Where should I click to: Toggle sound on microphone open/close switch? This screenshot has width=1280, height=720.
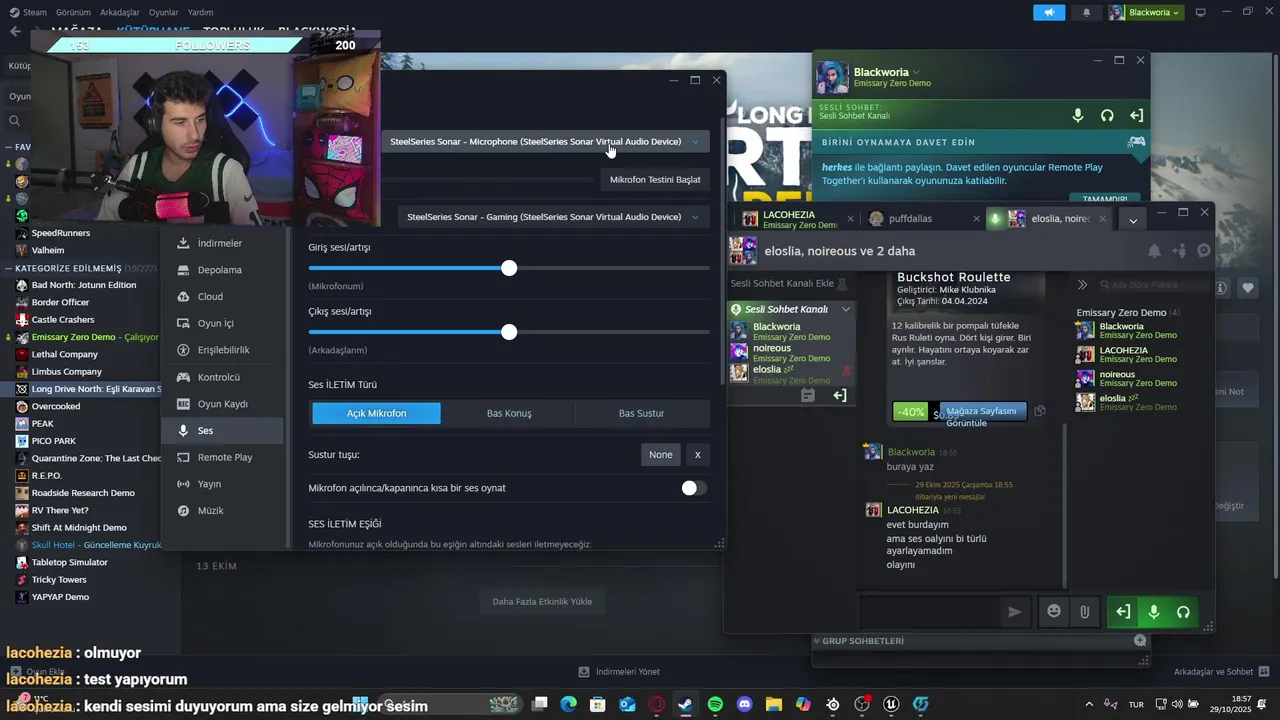(694, 488)
